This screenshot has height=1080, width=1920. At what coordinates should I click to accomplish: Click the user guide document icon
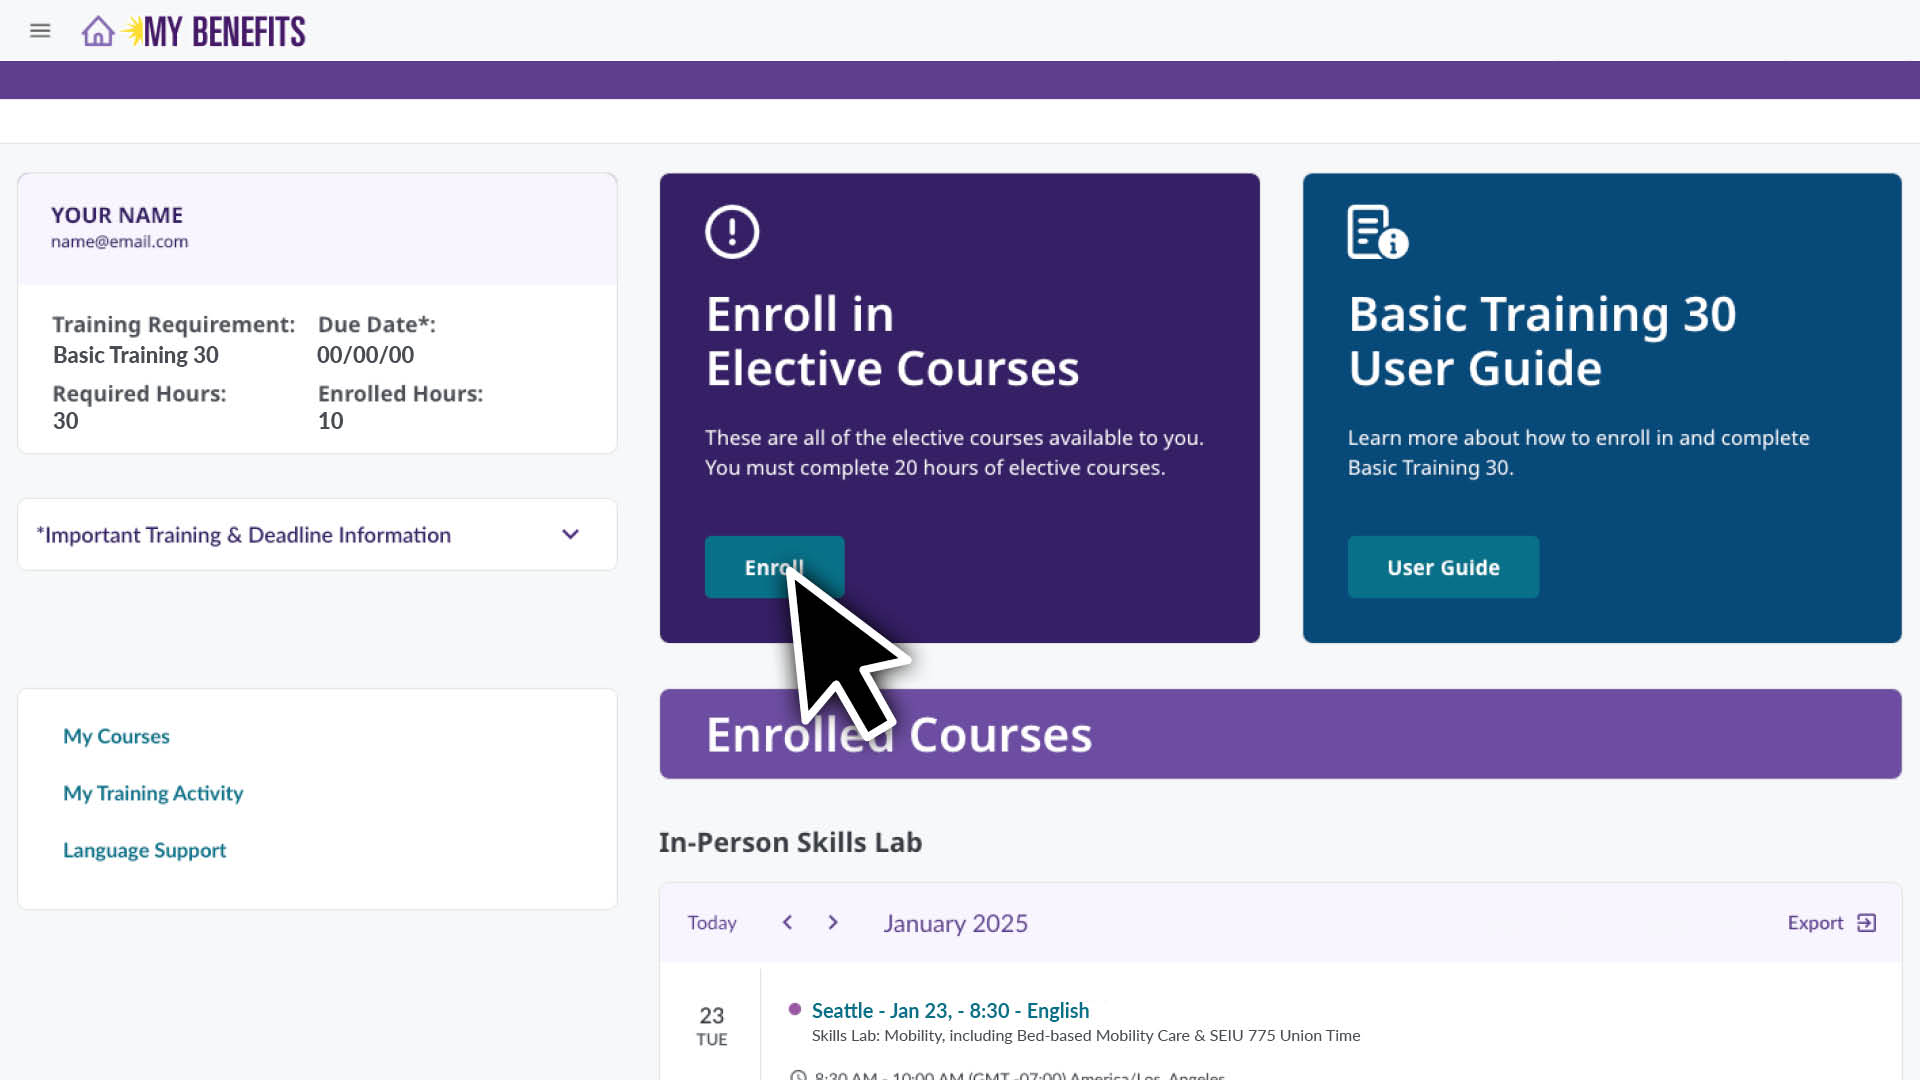(x=1376, y=232)
